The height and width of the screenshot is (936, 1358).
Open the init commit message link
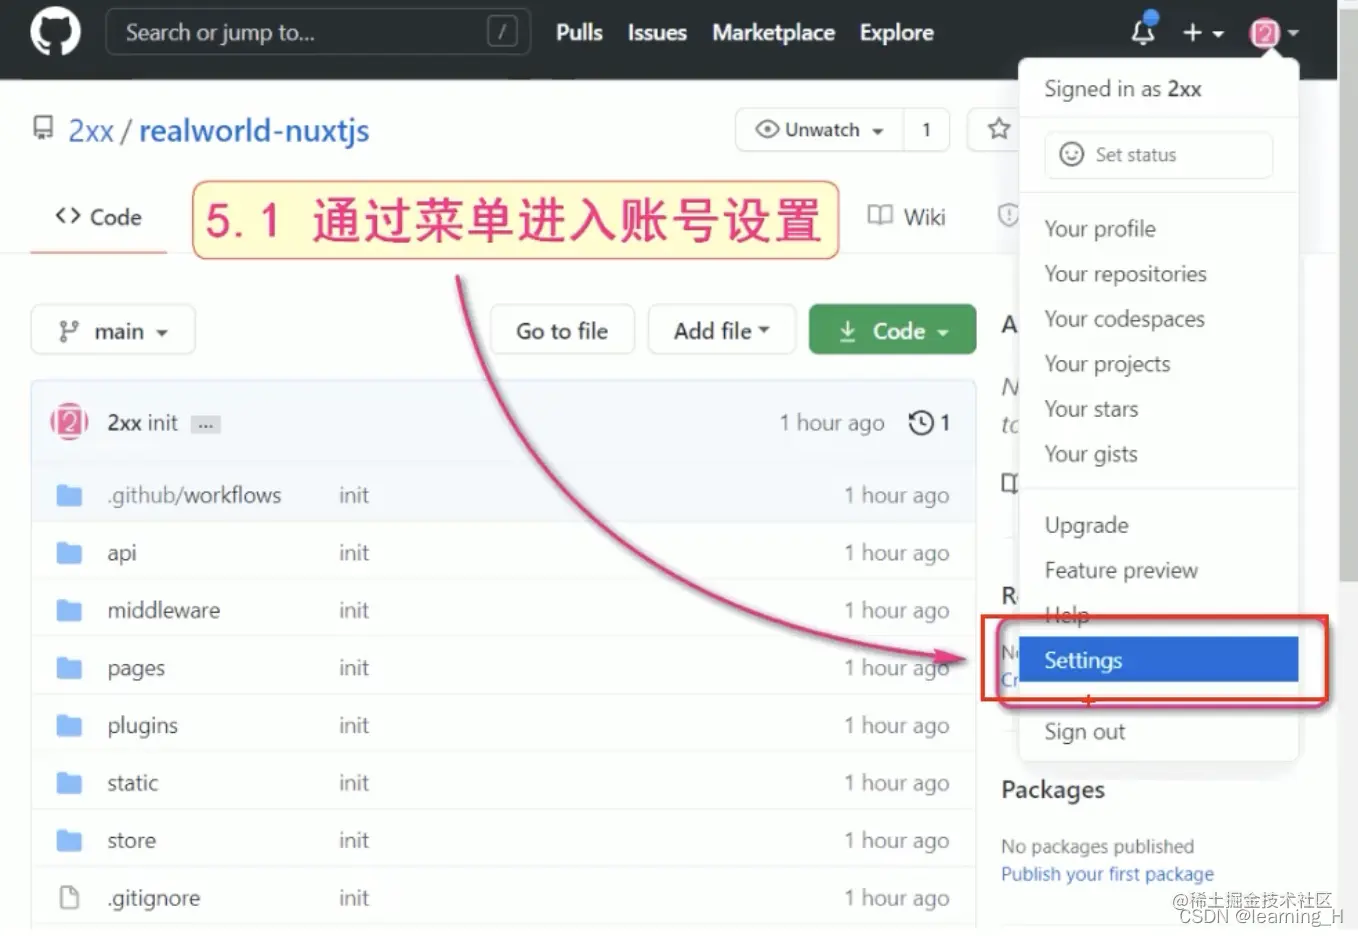(163, 423)
